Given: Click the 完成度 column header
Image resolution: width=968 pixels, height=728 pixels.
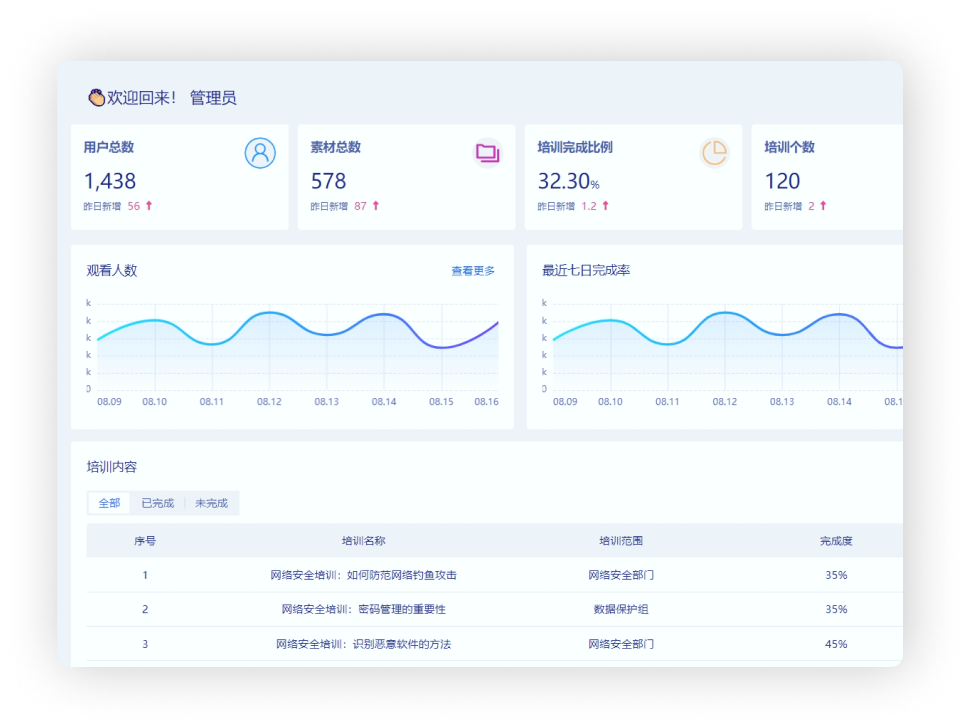Looking at the screenshot, I should (836, 541).
